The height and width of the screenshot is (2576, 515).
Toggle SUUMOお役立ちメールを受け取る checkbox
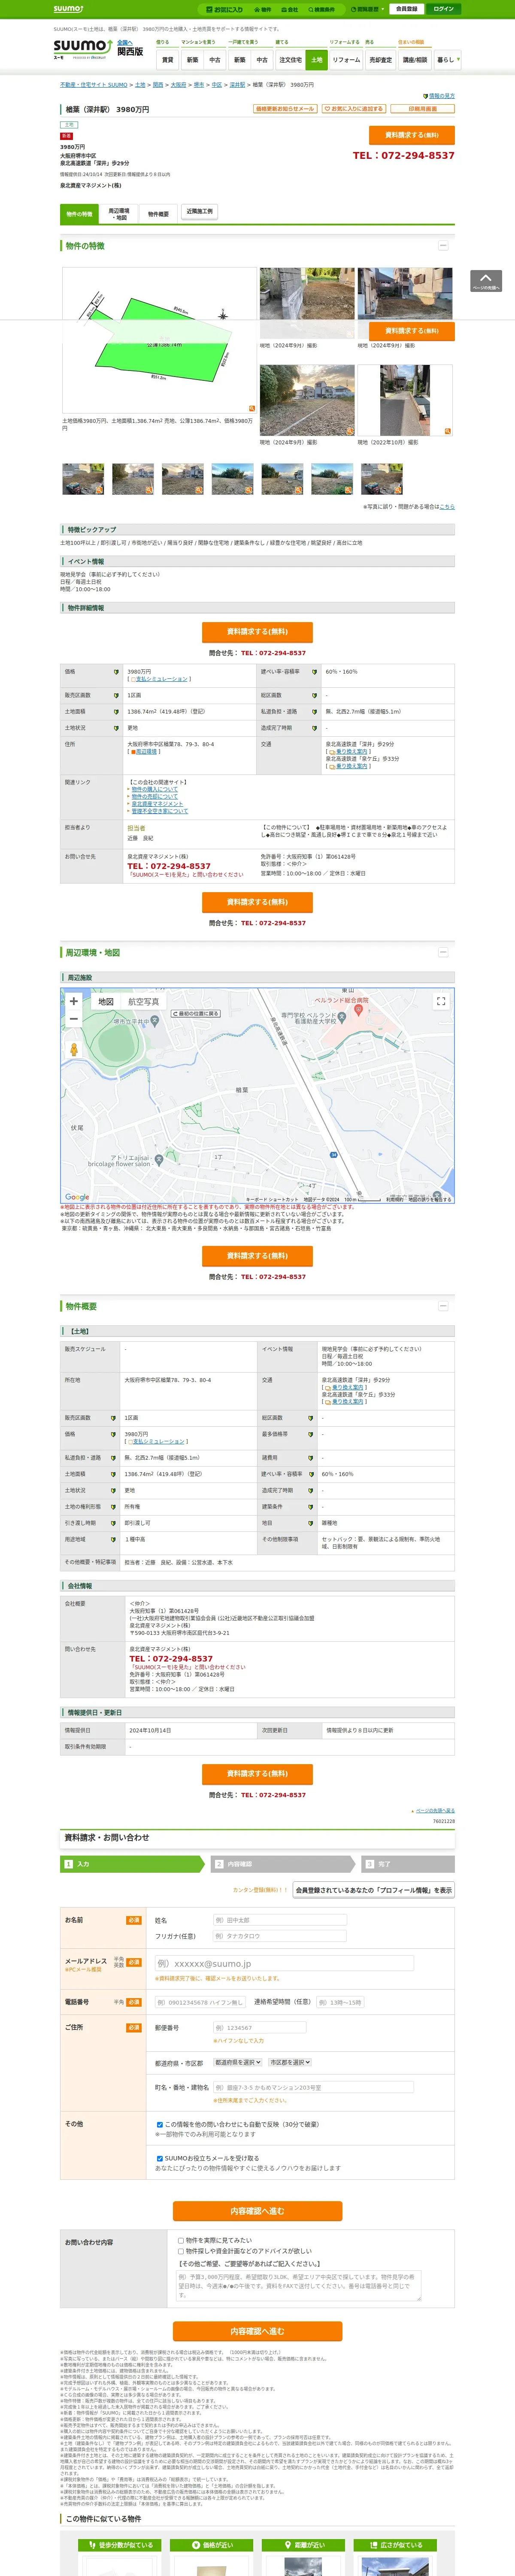pos(160,2159)
